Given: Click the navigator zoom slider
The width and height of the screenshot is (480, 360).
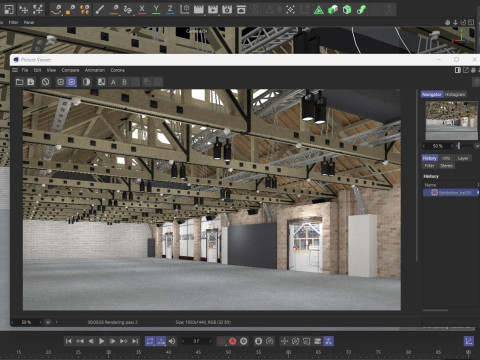Looking at the screenshot, I should point(465,146).
